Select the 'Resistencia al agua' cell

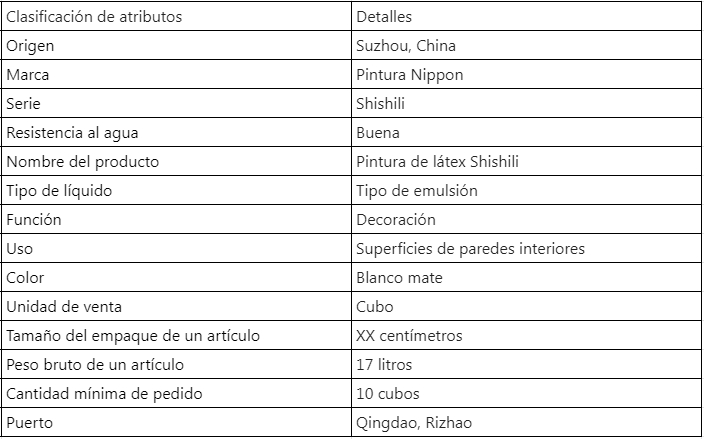tap(176, 132)
